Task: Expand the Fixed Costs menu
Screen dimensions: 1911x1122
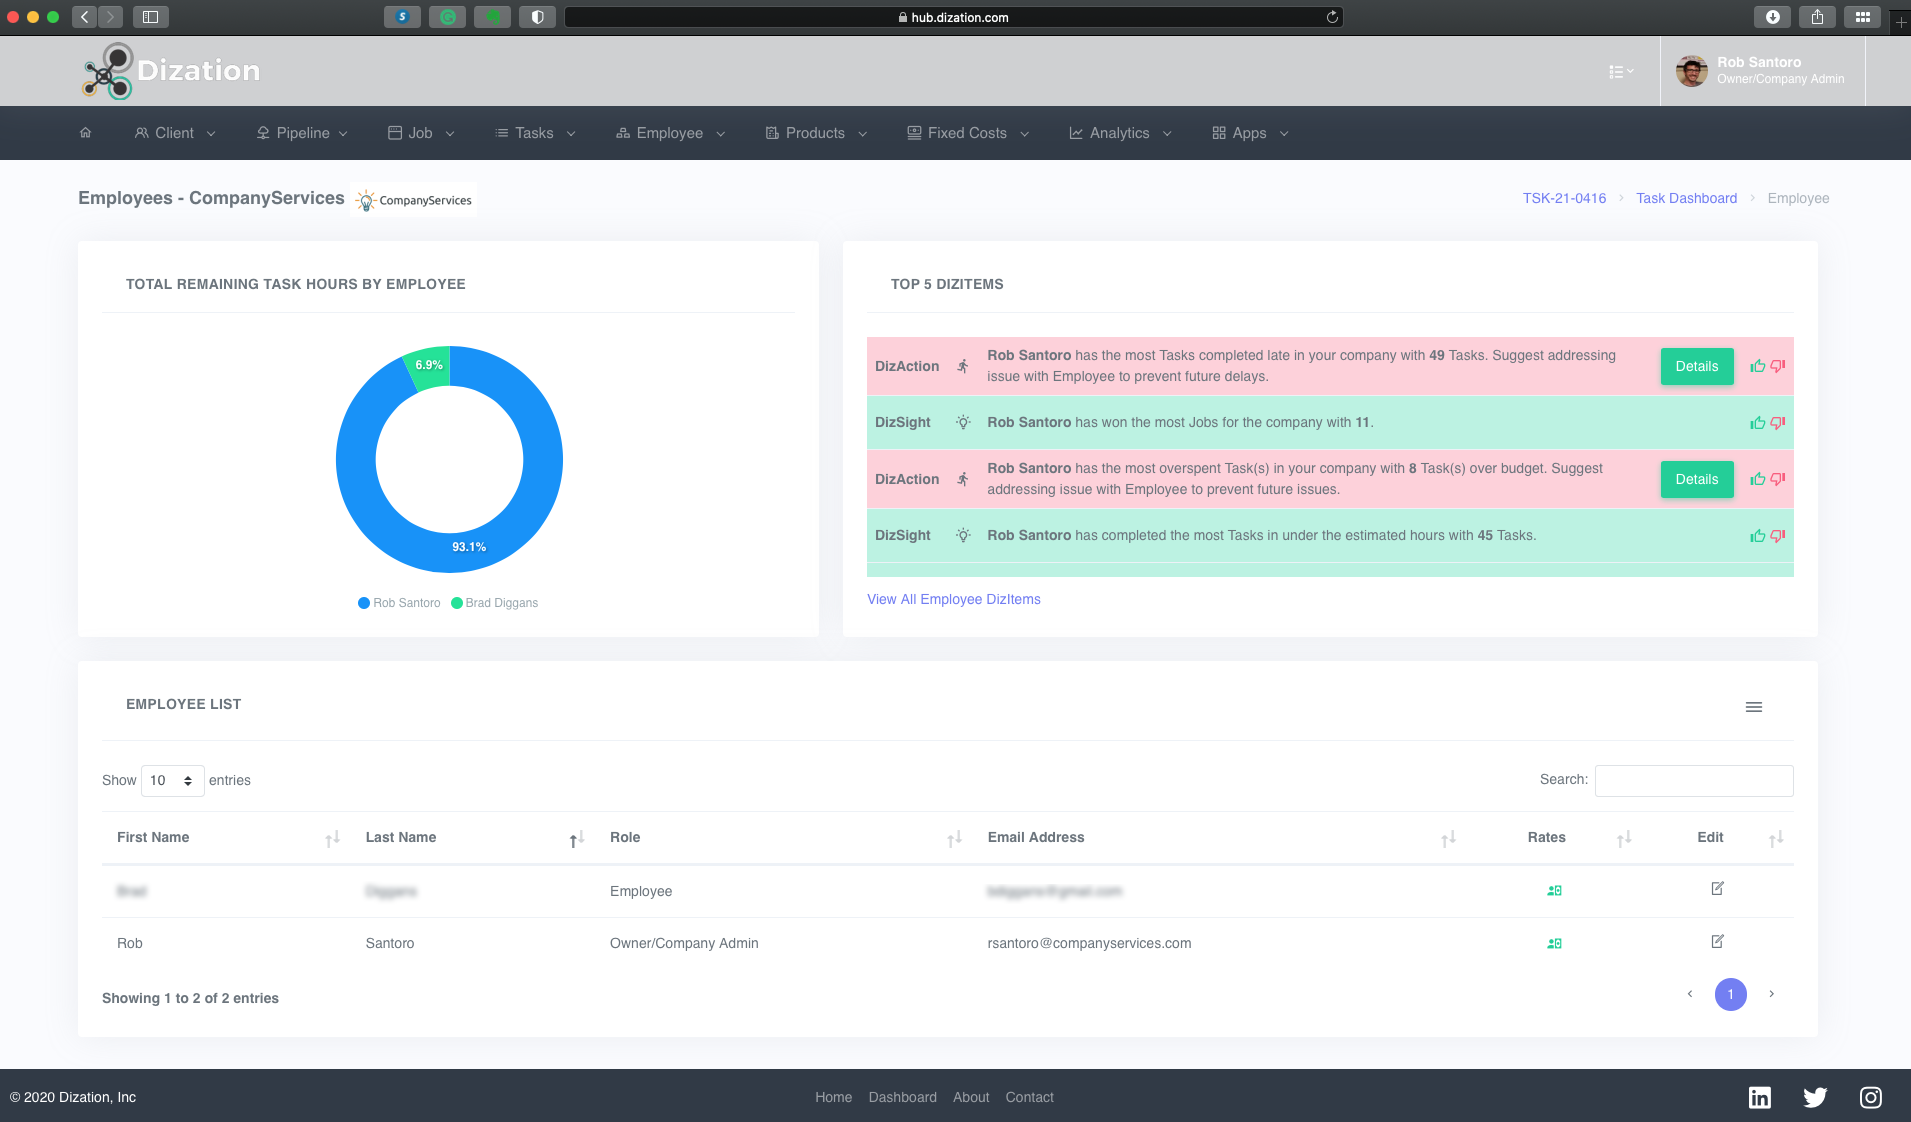Action: pos(968,133)
